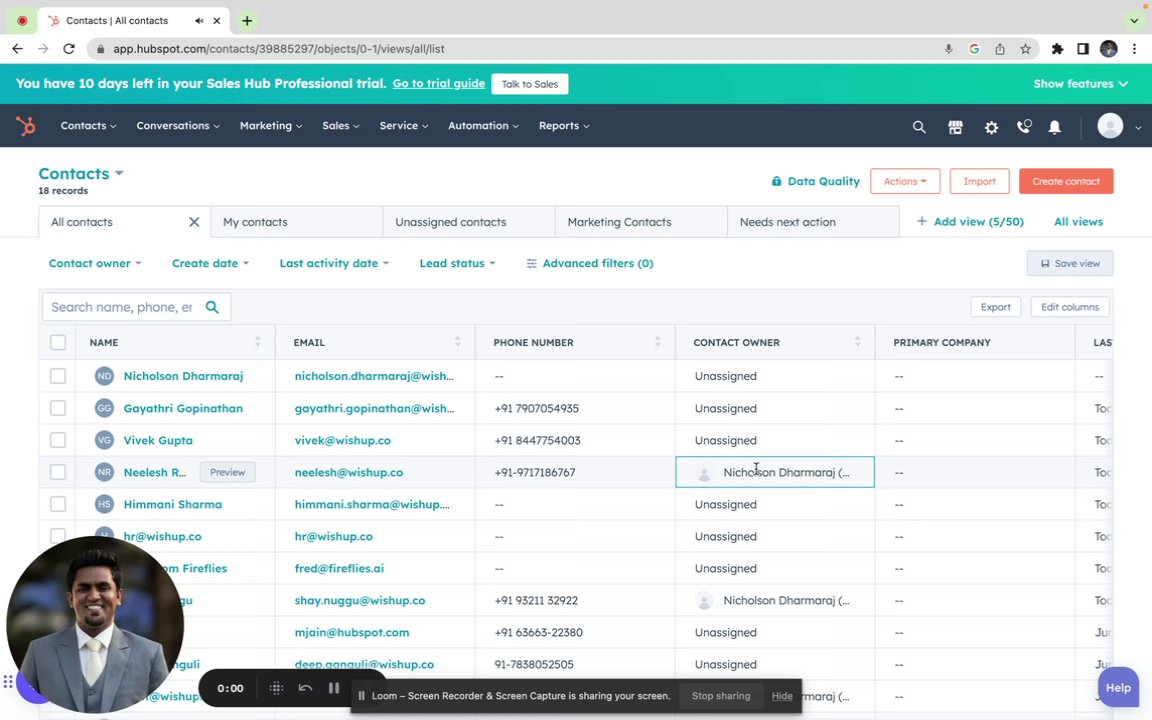Image resolution: width=1152 pixels, height=720 pixels.
Task: Sort by the Contact Owner column arrows
Action: pyautogui.click(x=857, y=342)
